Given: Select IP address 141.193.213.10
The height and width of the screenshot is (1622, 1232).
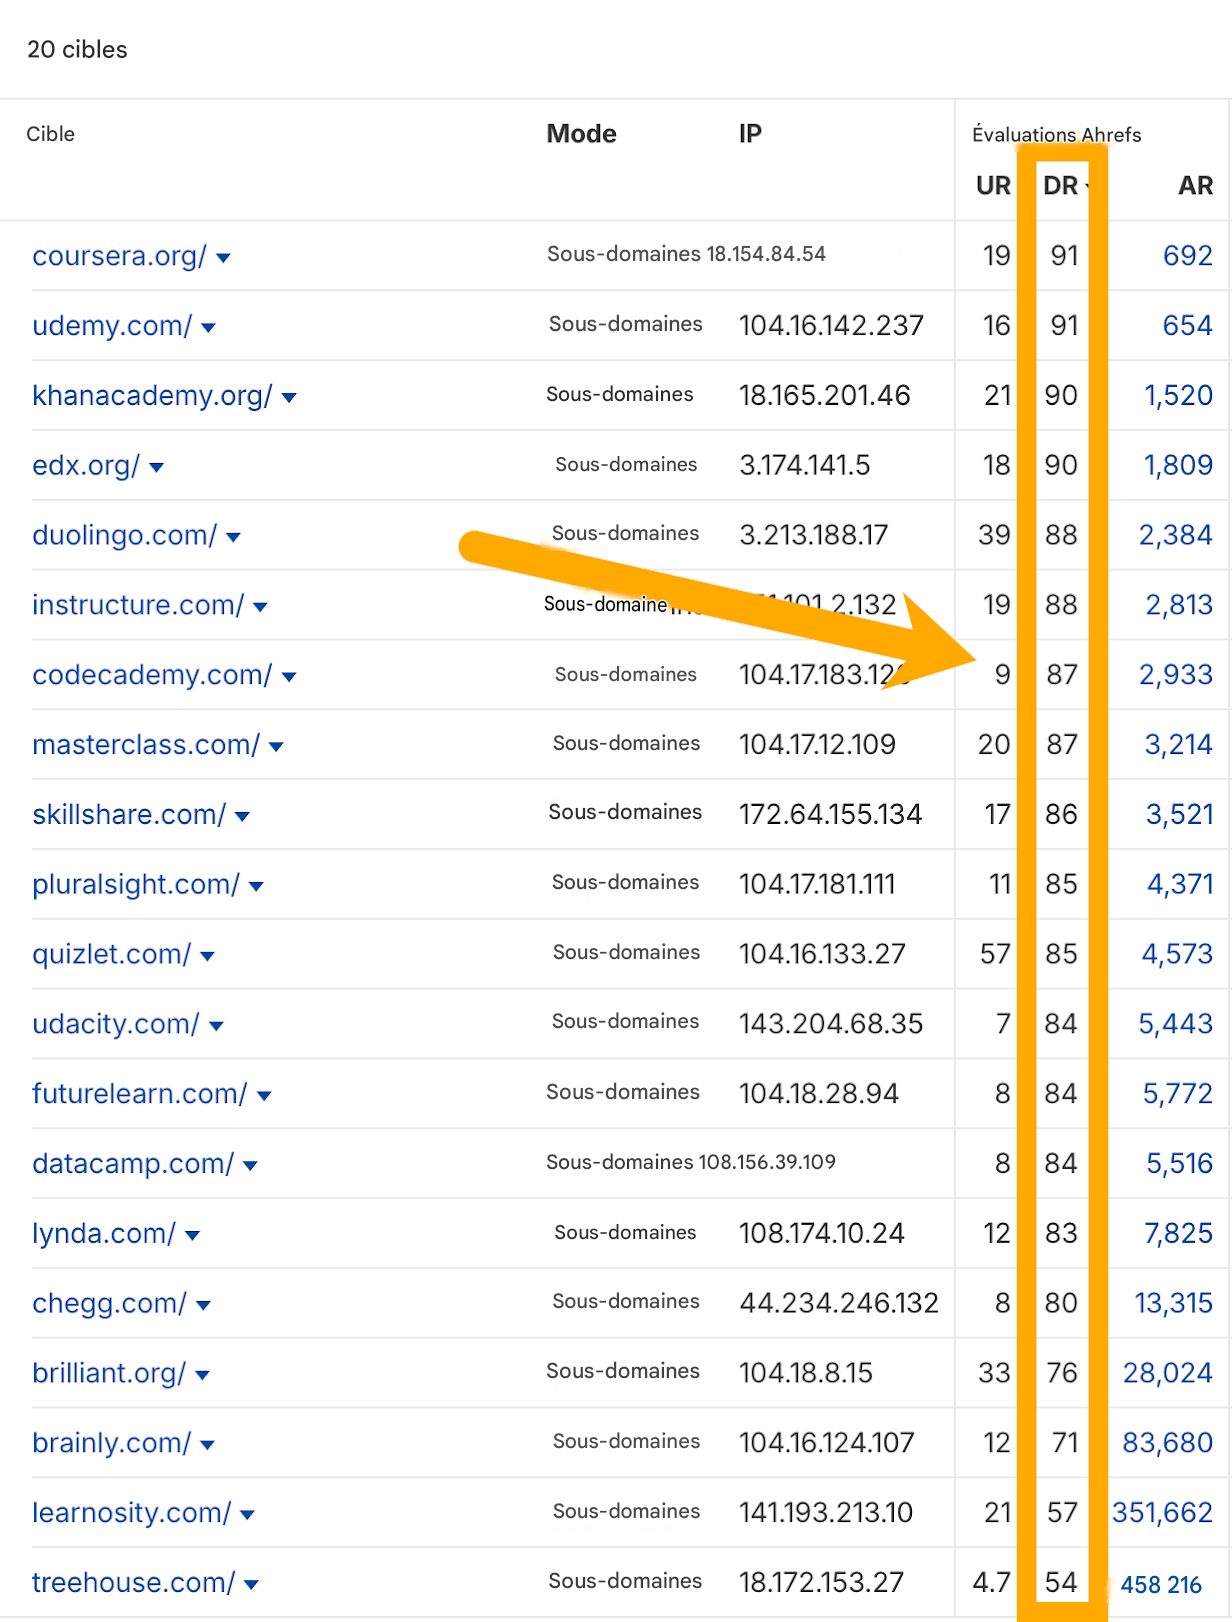Looking at the screenshot, I should (826, 1513).
